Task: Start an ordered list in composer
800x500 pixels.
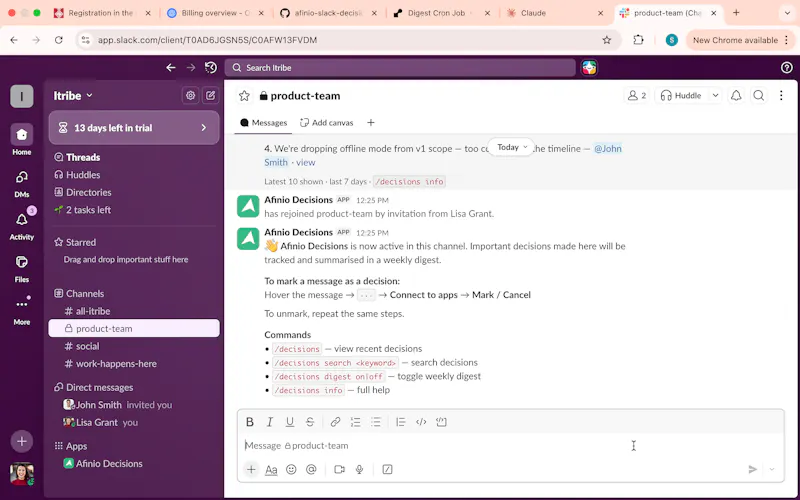Action: coord(356,422)
